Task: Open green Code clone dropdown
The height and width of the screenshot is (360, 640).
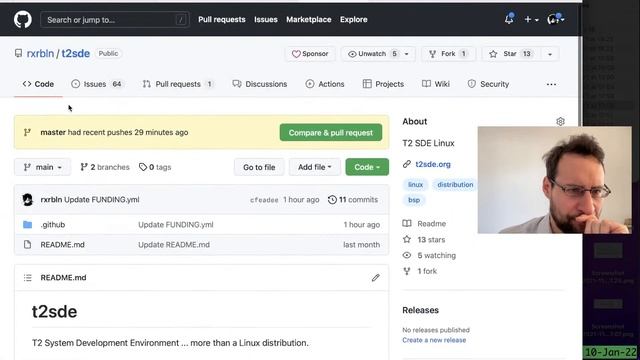Action: pos(367,167)
